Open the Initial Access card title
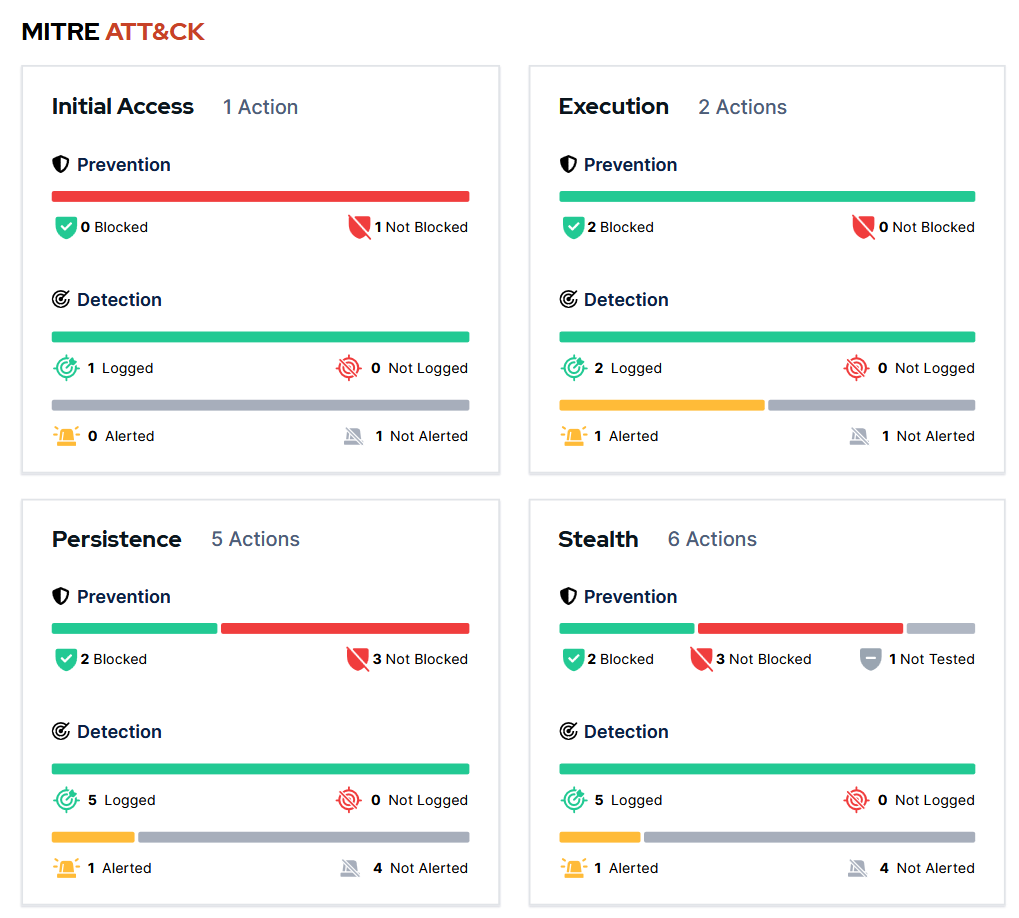Image resolution: width=1019 pixels, height=918 pixels. point(123,107)
